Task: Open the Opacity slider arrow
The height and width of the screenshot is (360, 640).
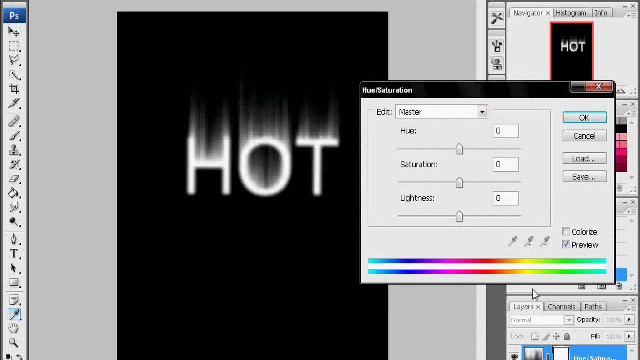Action: pos(629,320)
